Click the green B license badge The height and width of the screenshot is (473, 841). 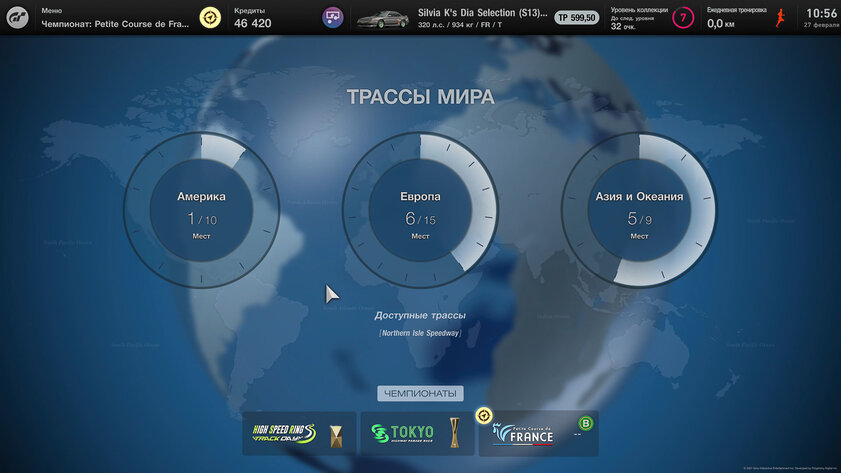click(585, 424)
